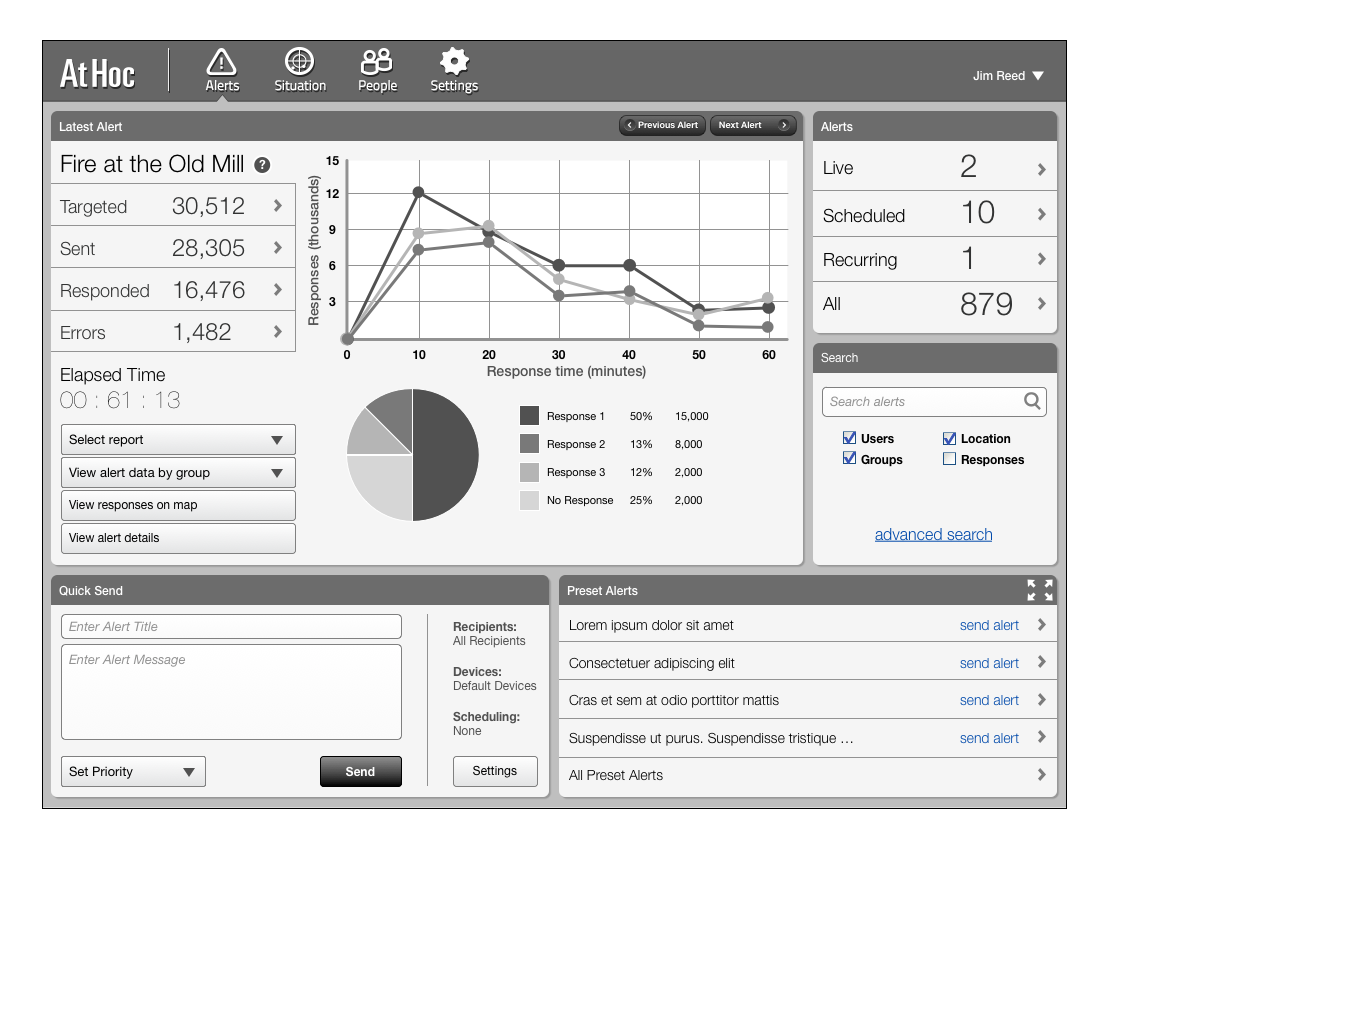Click the advanced search link

[933, 535]
